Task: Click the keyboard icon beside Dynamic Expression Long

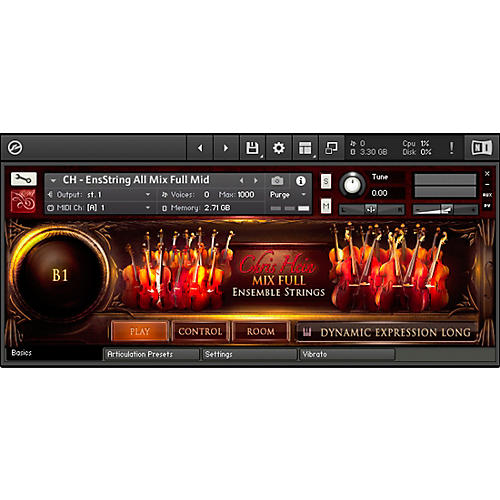Action: coord(307,332)
